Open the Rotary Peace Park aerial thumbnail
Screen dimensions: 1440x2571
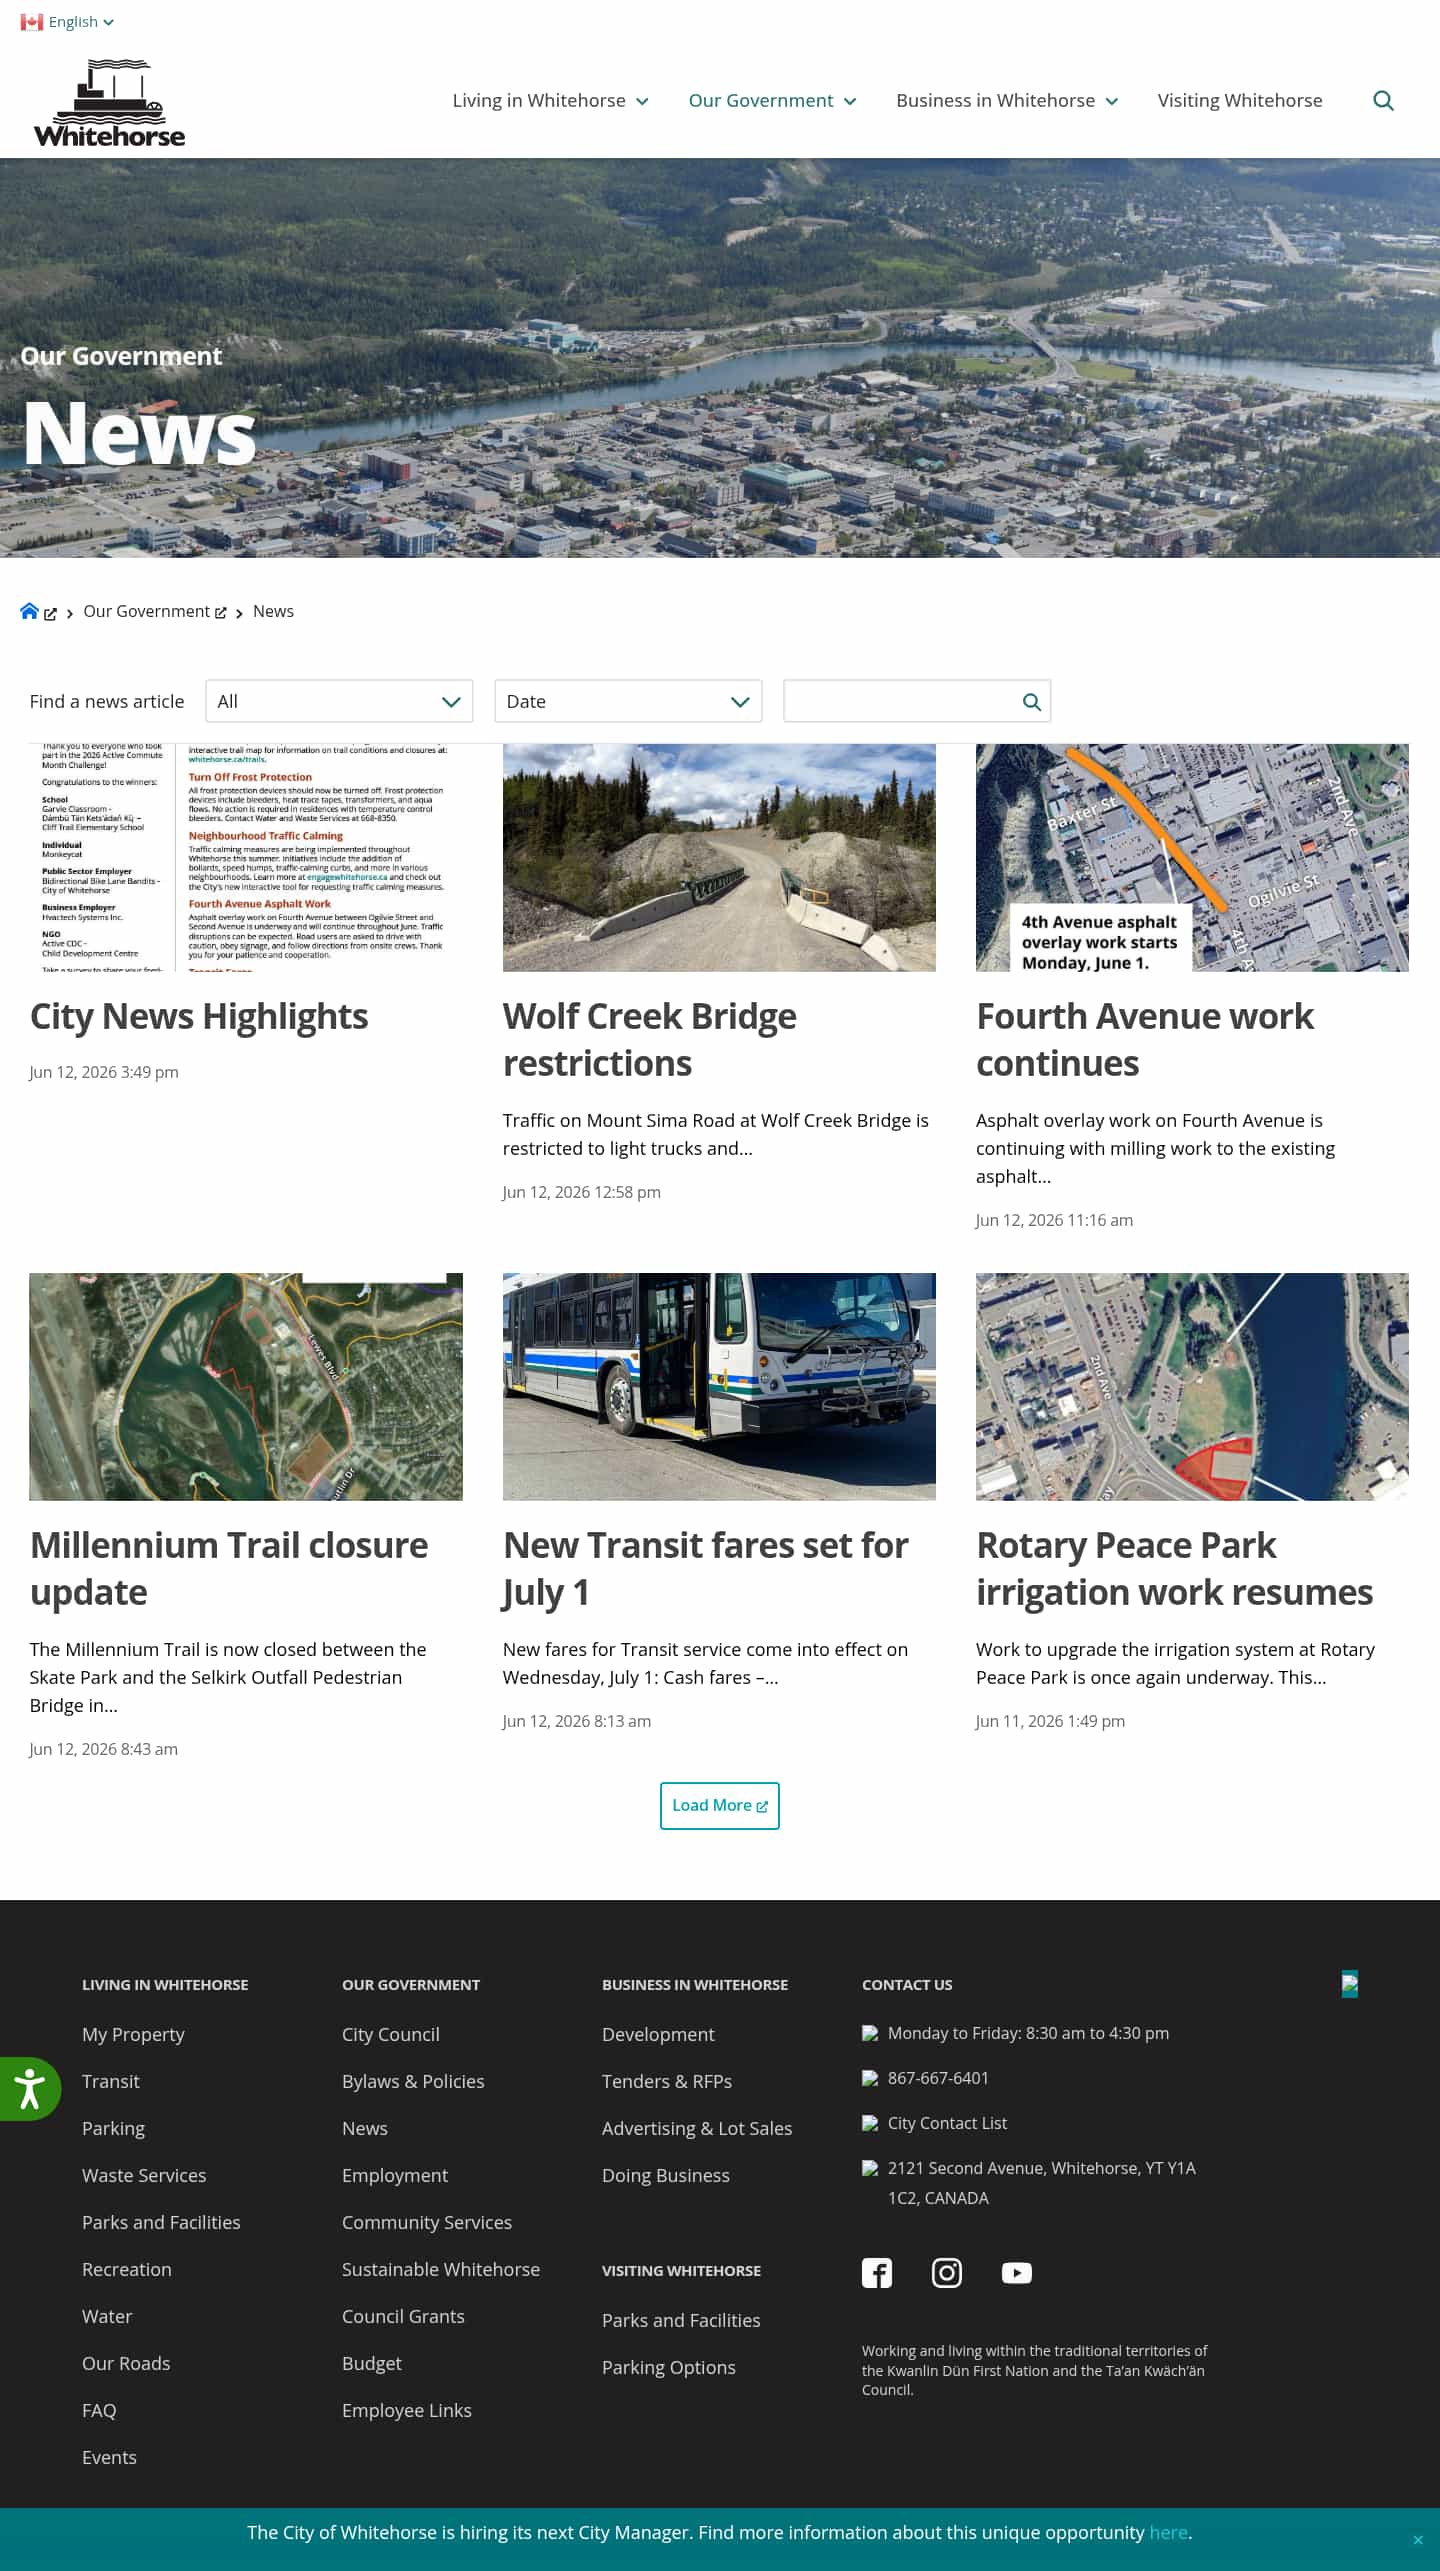coord(1192,1386)
